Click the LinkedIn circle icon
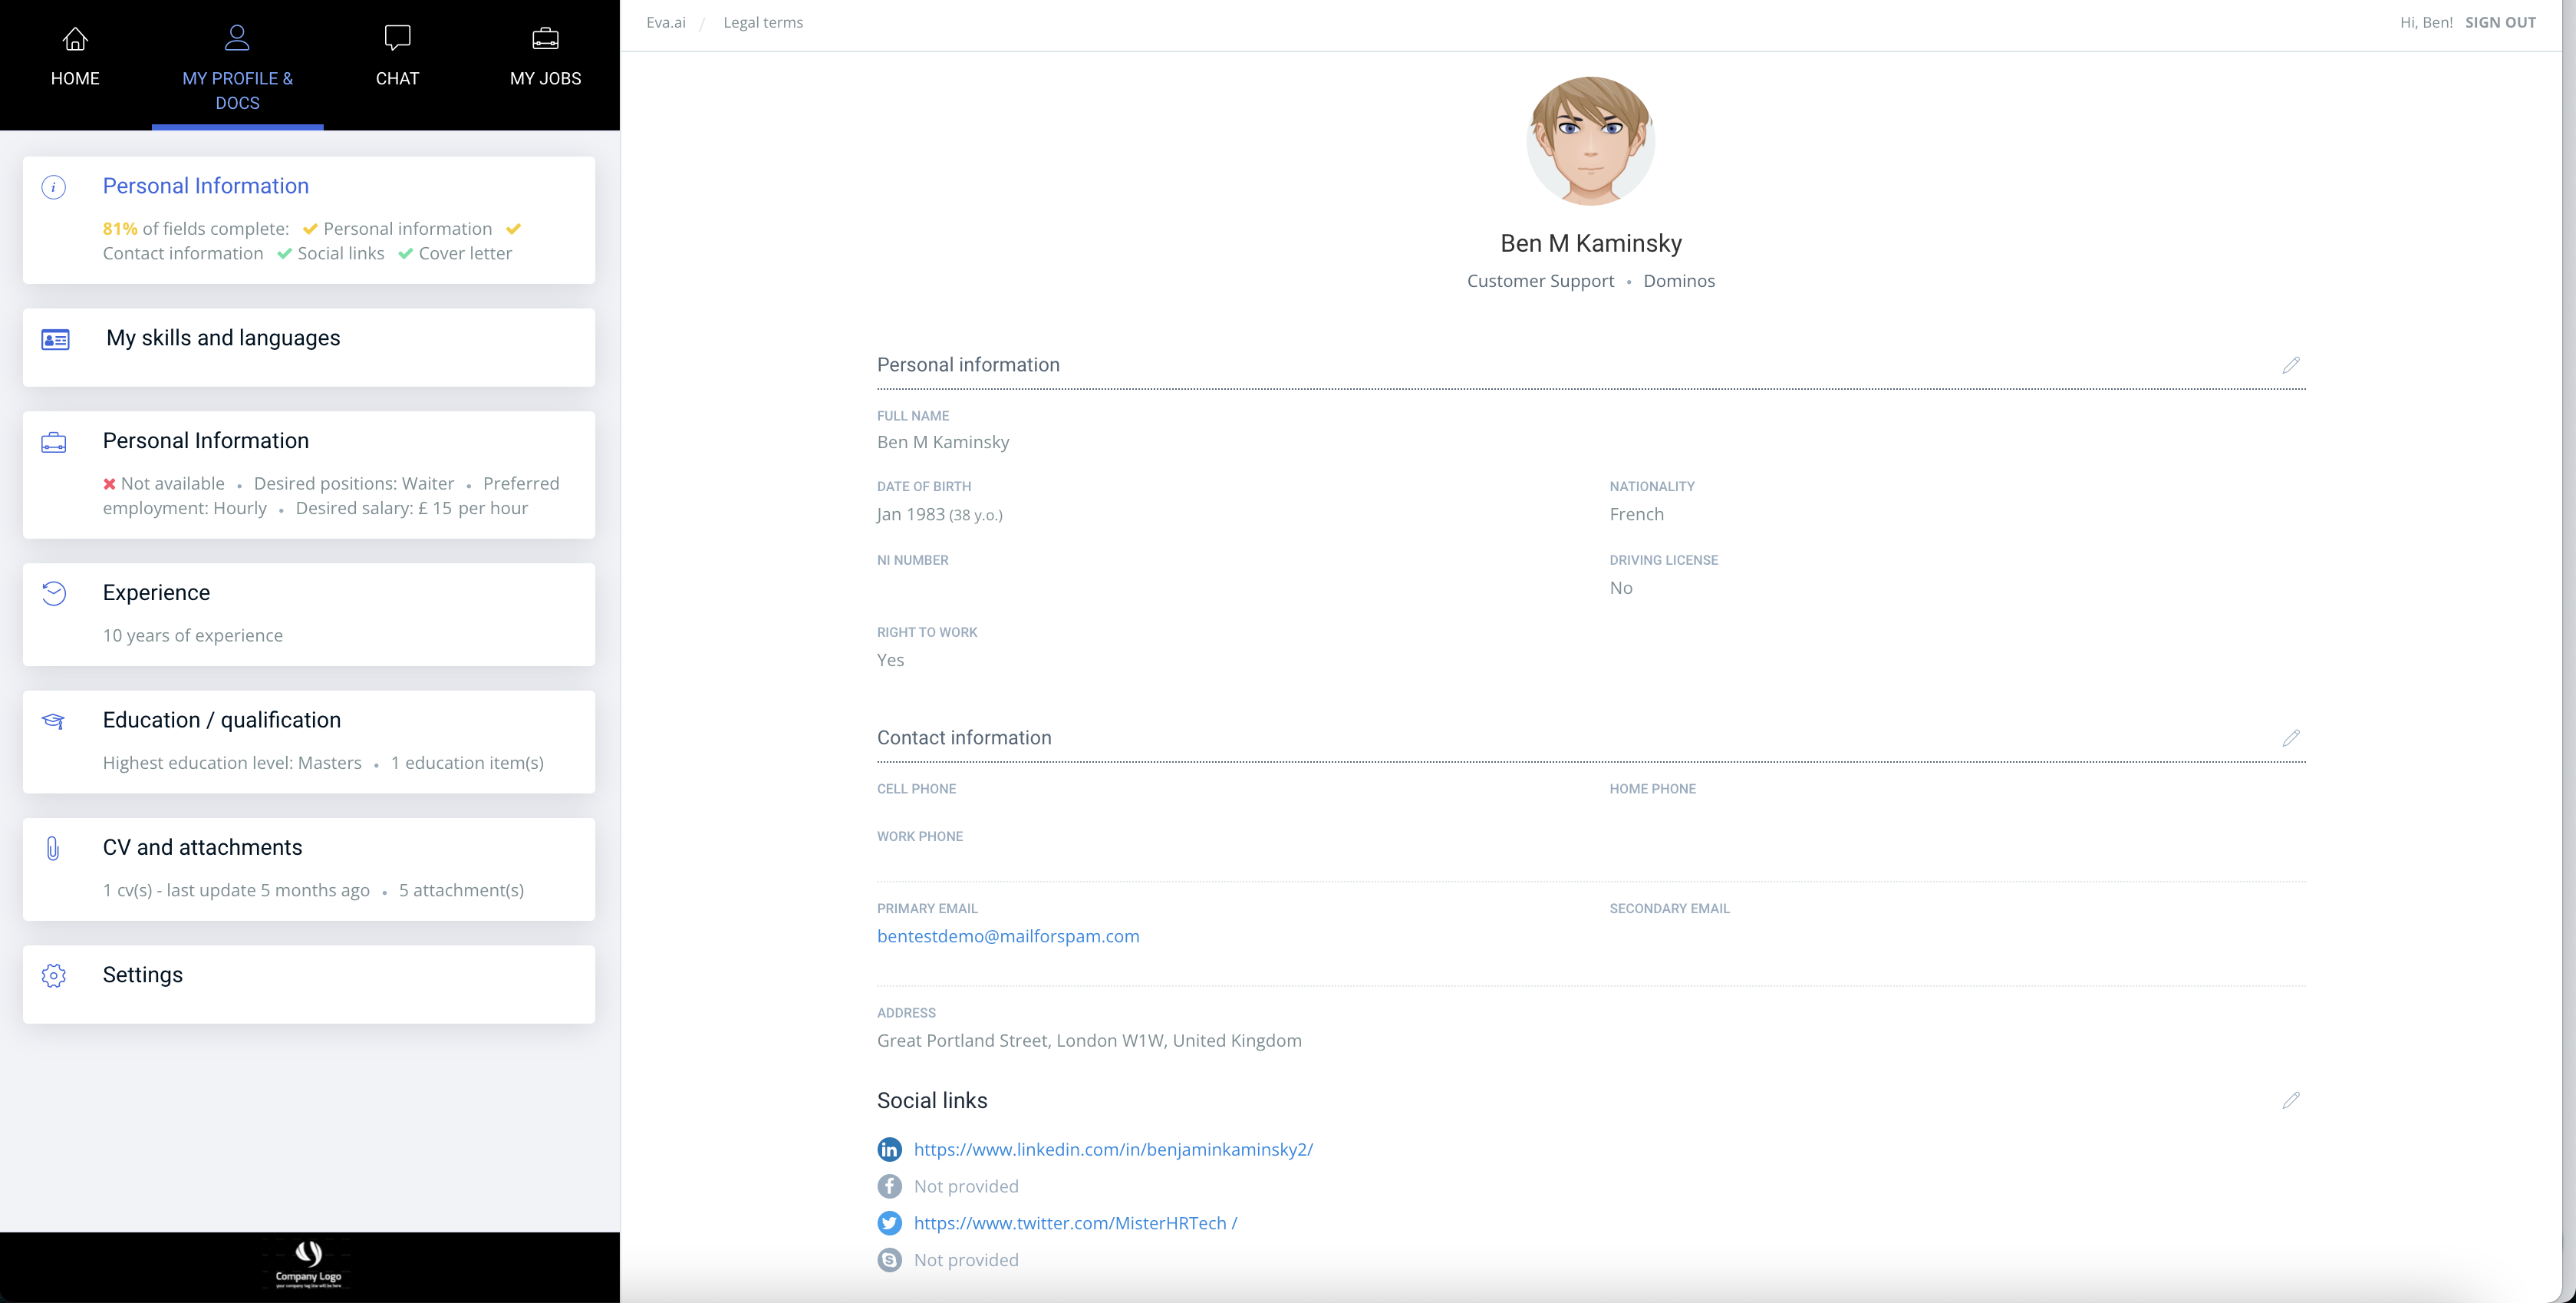Viewport: 2576px width, 1303px height. (x=889, y=1149)
